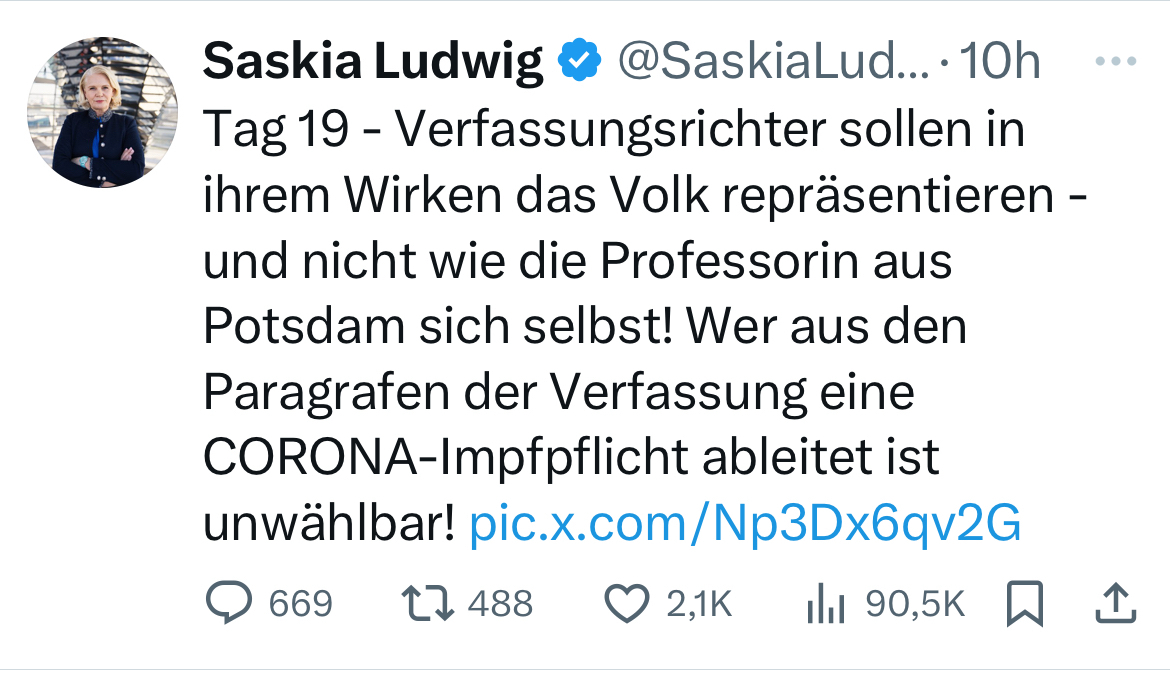Screen dimensions: 1170x675
Task: Click the 90,5K views count
Action: tap(915, 603)
